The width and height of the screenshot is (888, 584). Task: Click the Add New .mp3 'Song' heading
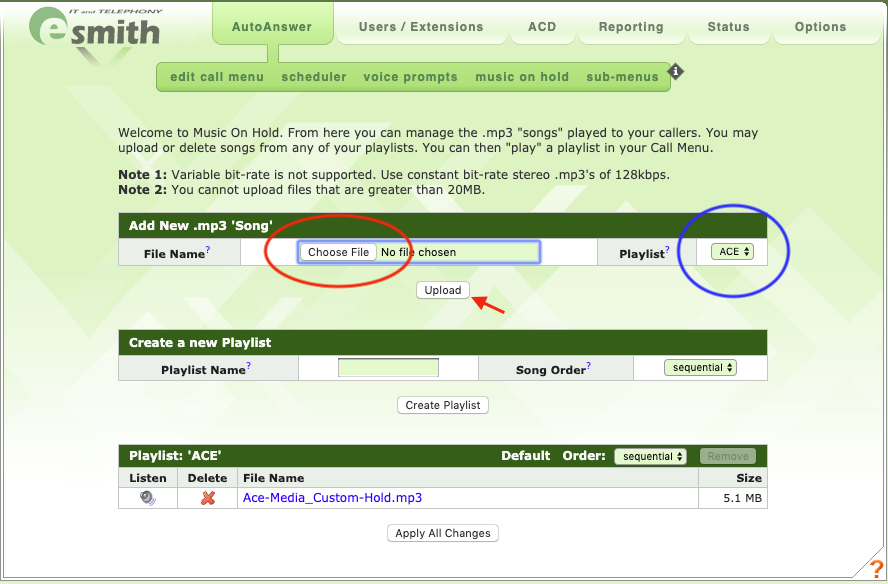pos(200,225)
